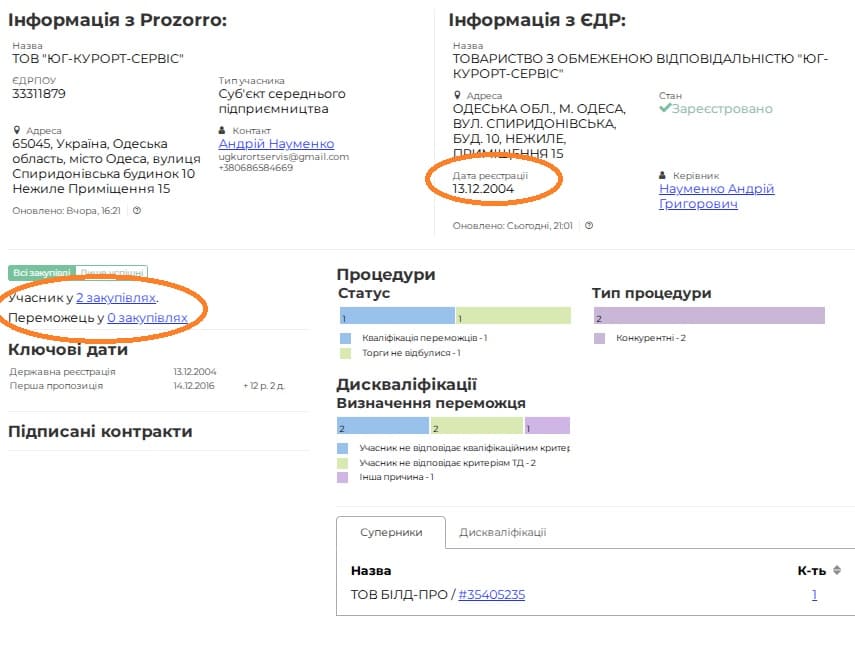Switch to the Дискваліфікації tab
This screenshot has height=654, width=855.
[502, 533]
